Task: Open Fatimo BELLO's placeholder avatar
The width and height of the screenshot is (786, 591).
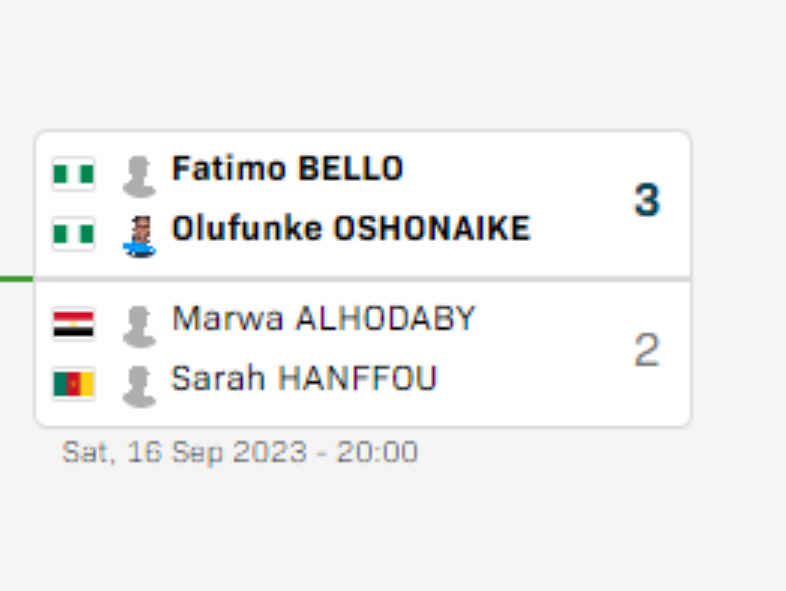Action: [x=139, y=176]
